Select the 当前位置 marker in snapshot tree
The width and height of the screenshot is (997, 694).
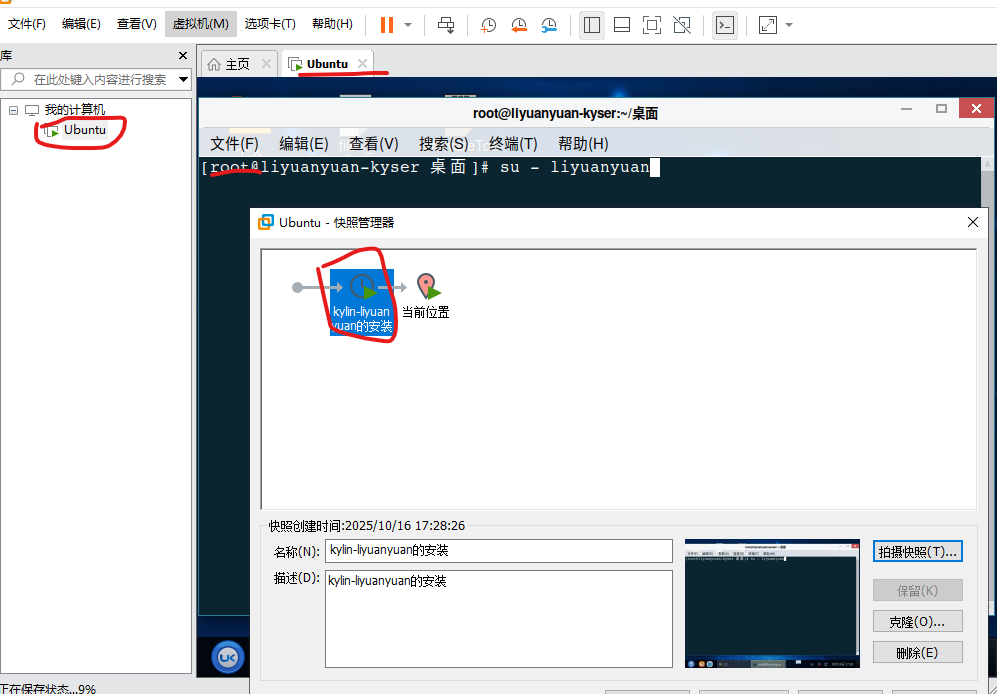[x=426, y=296]
